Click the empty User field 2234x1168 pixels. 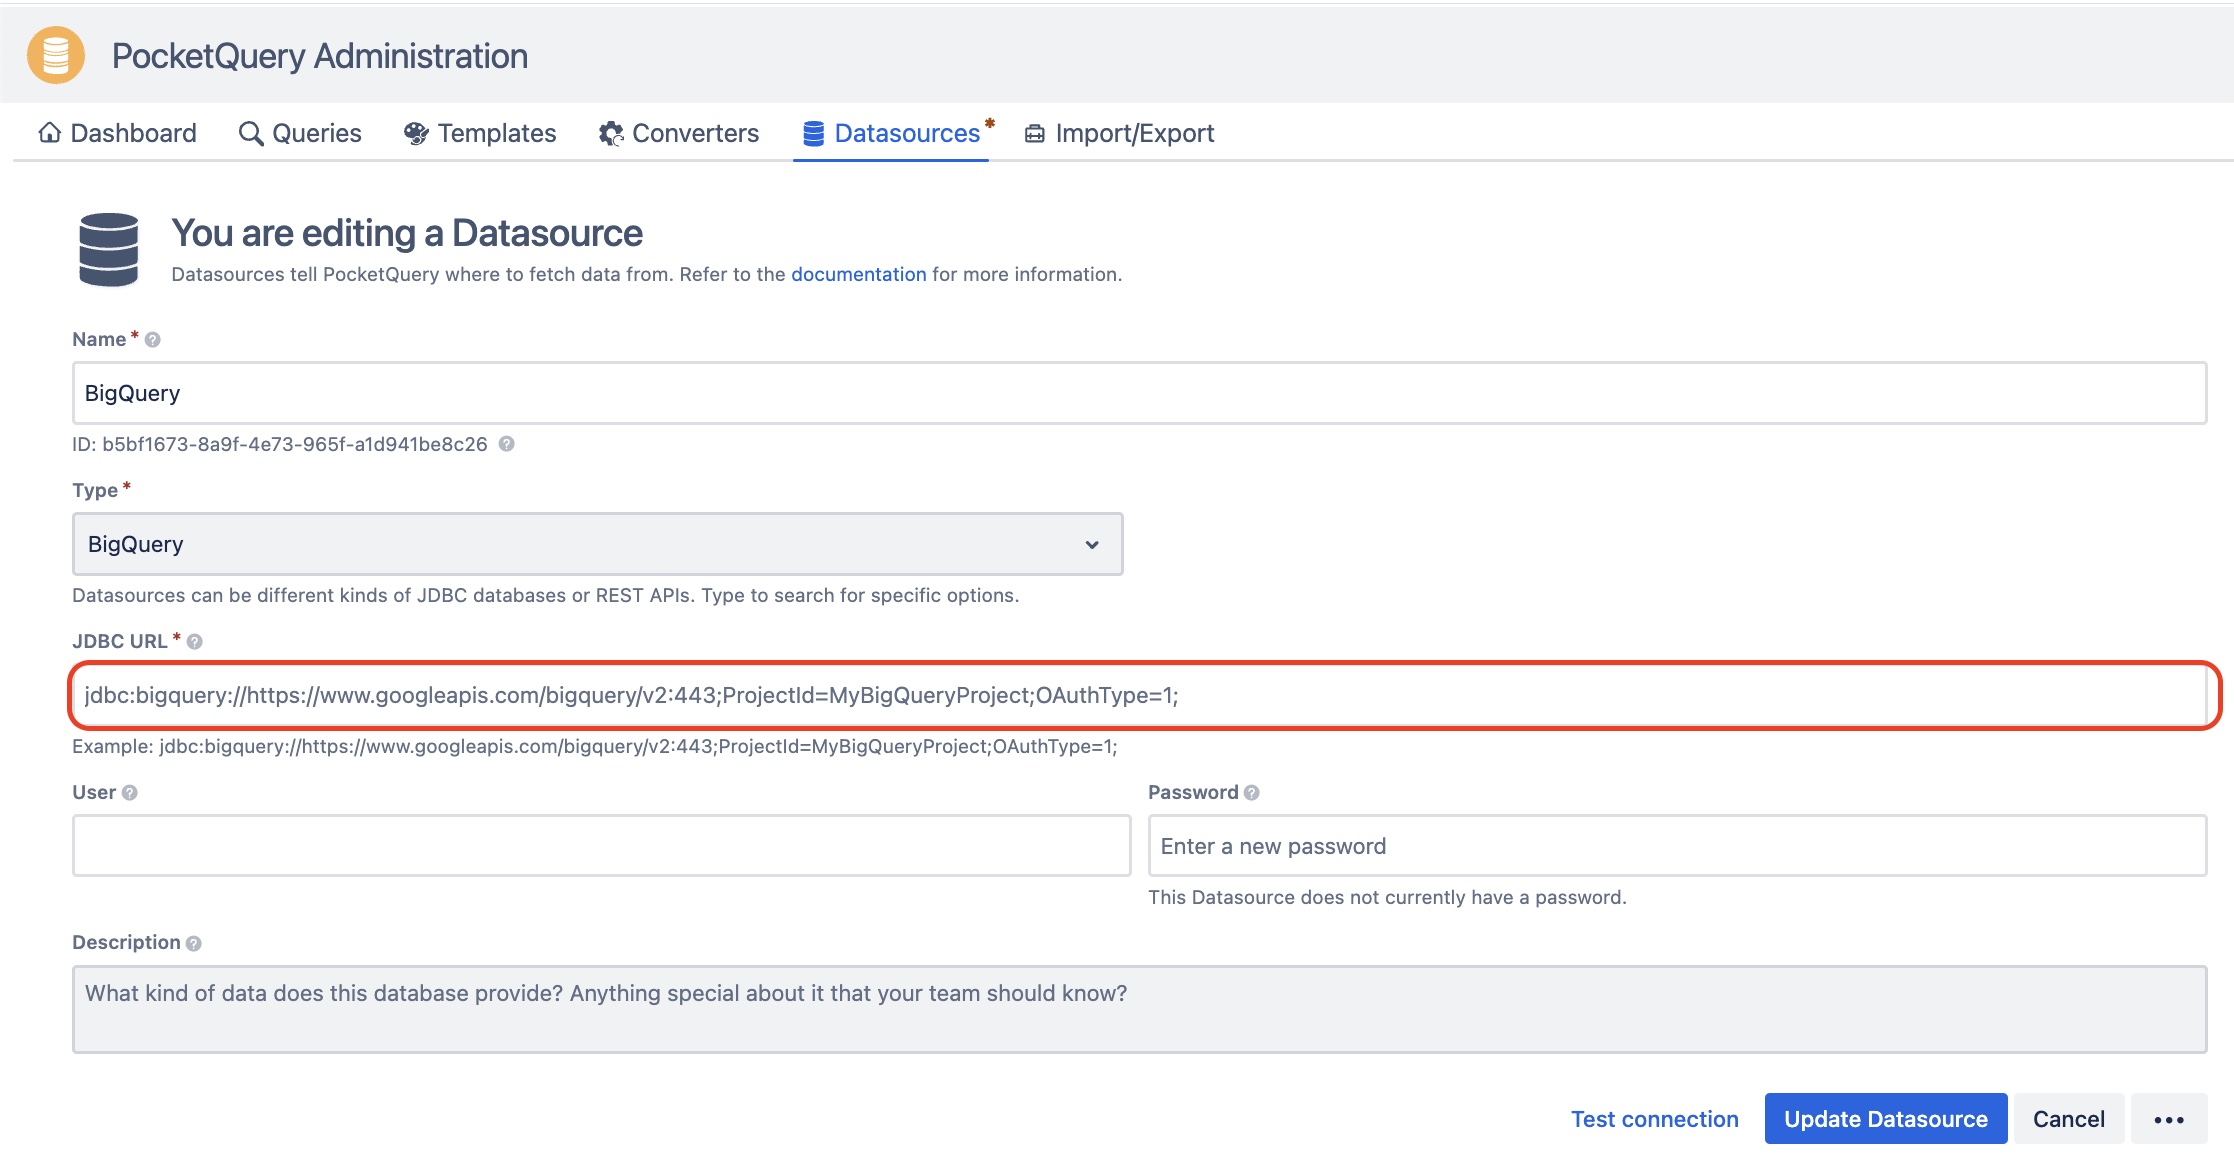coord(602,846)
